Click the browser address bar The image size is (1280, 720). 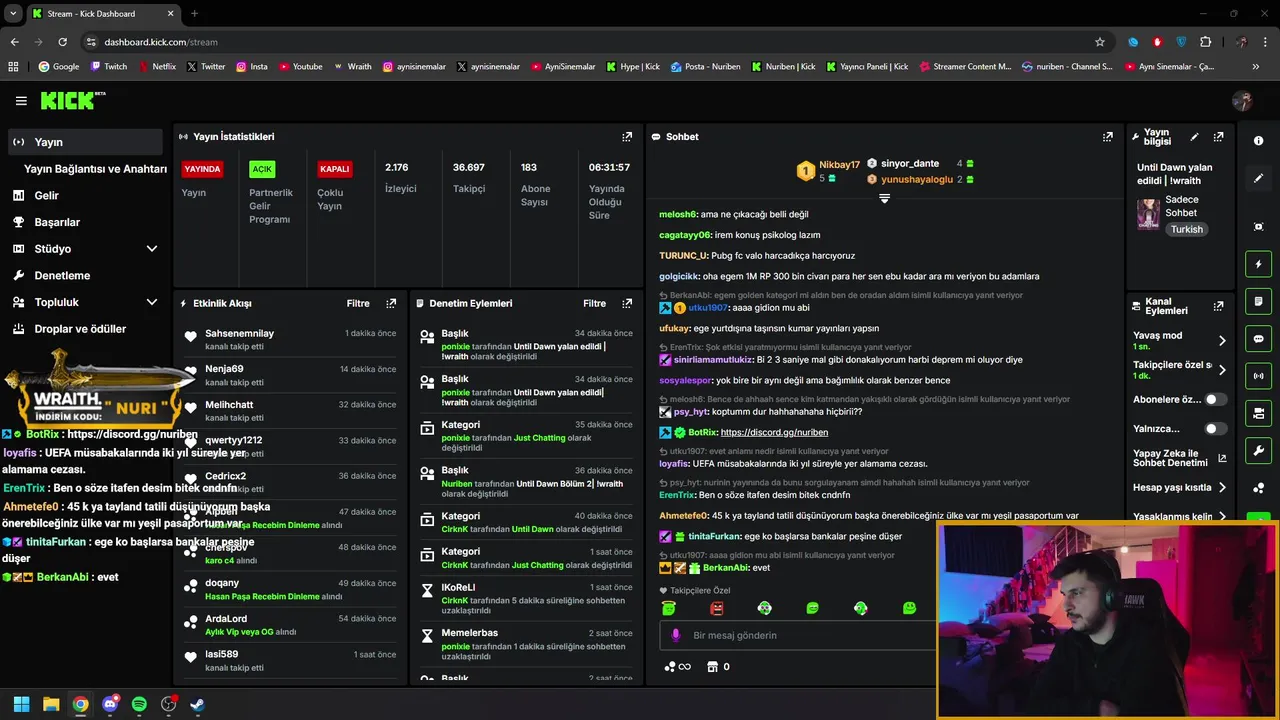pyautogui.click(x=590, y=42)
